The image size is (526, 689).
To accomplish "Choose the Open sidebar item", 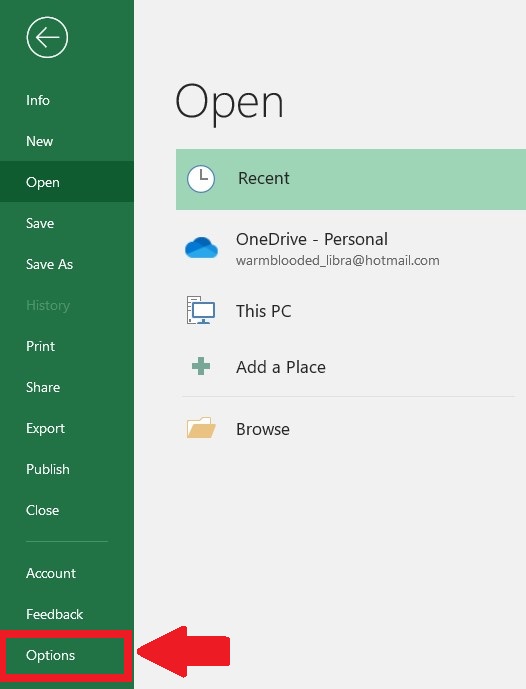I will [x=67, y=182].
